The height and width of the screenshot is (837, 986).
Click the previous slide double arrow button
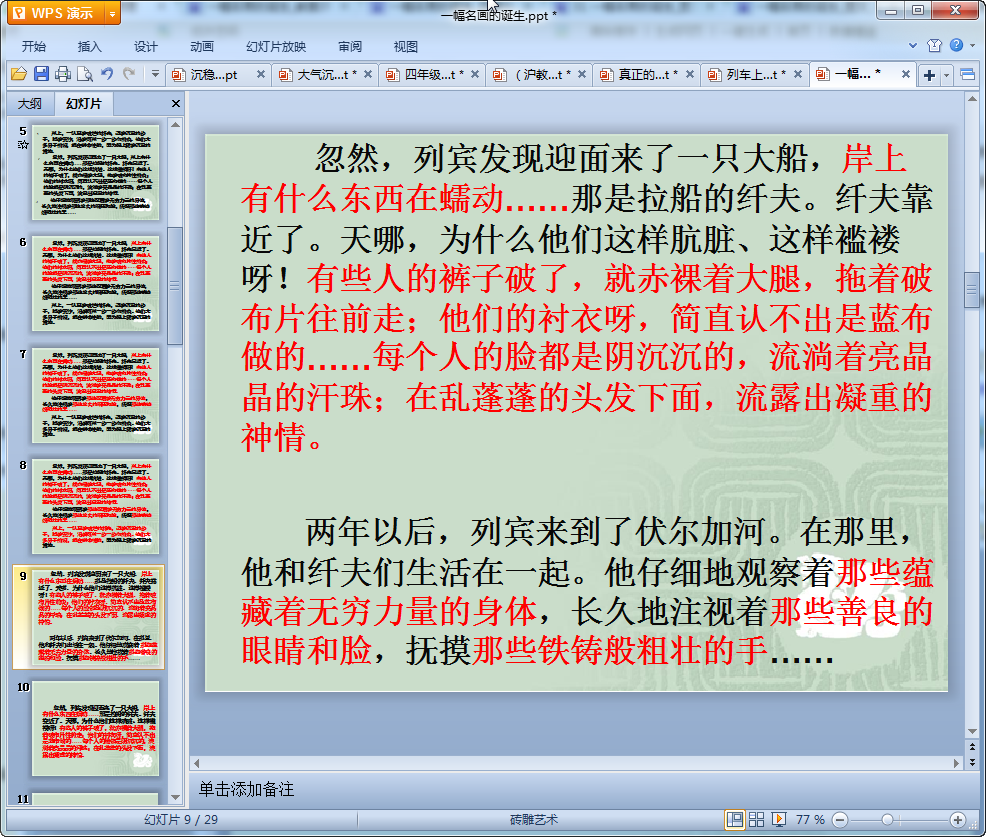[x=972, y=747]
